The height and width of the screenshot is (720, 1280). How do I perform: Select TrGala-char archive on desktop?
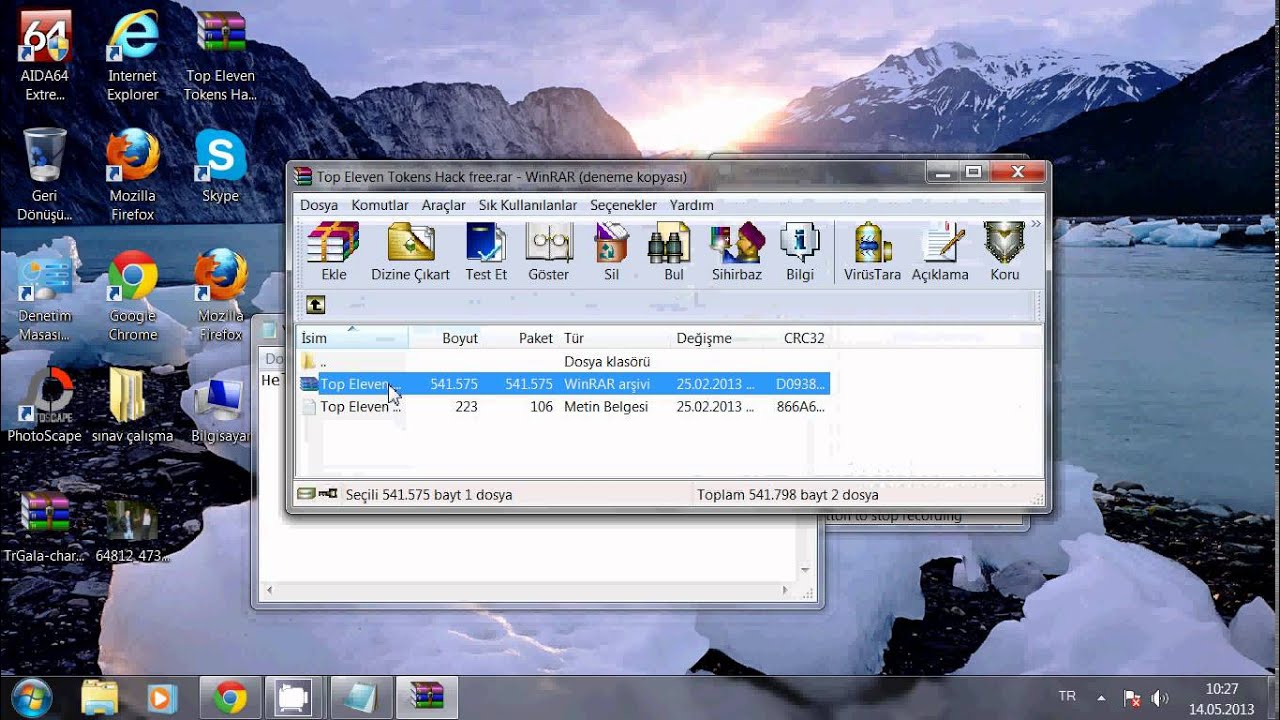[44, 527]
